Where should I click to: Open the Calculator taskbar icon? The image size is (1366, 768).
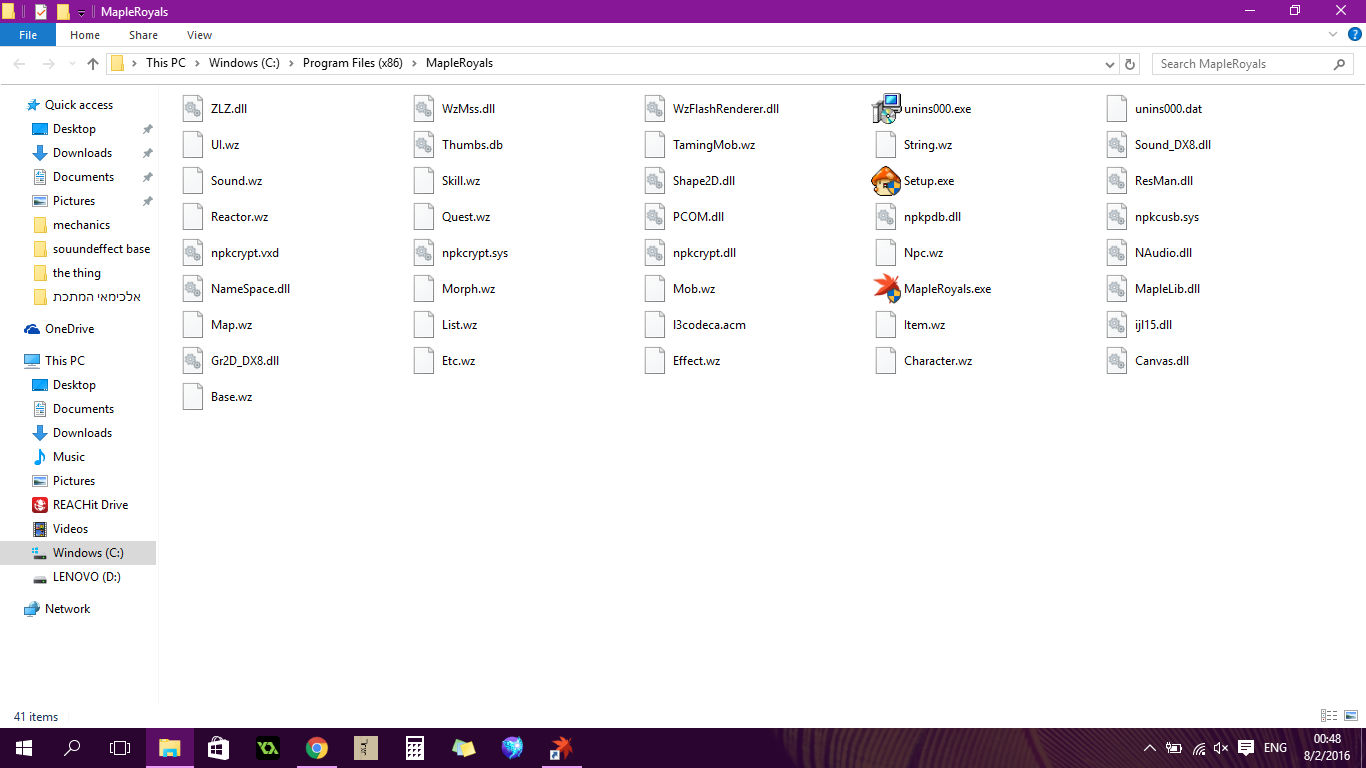pos(415,748)
